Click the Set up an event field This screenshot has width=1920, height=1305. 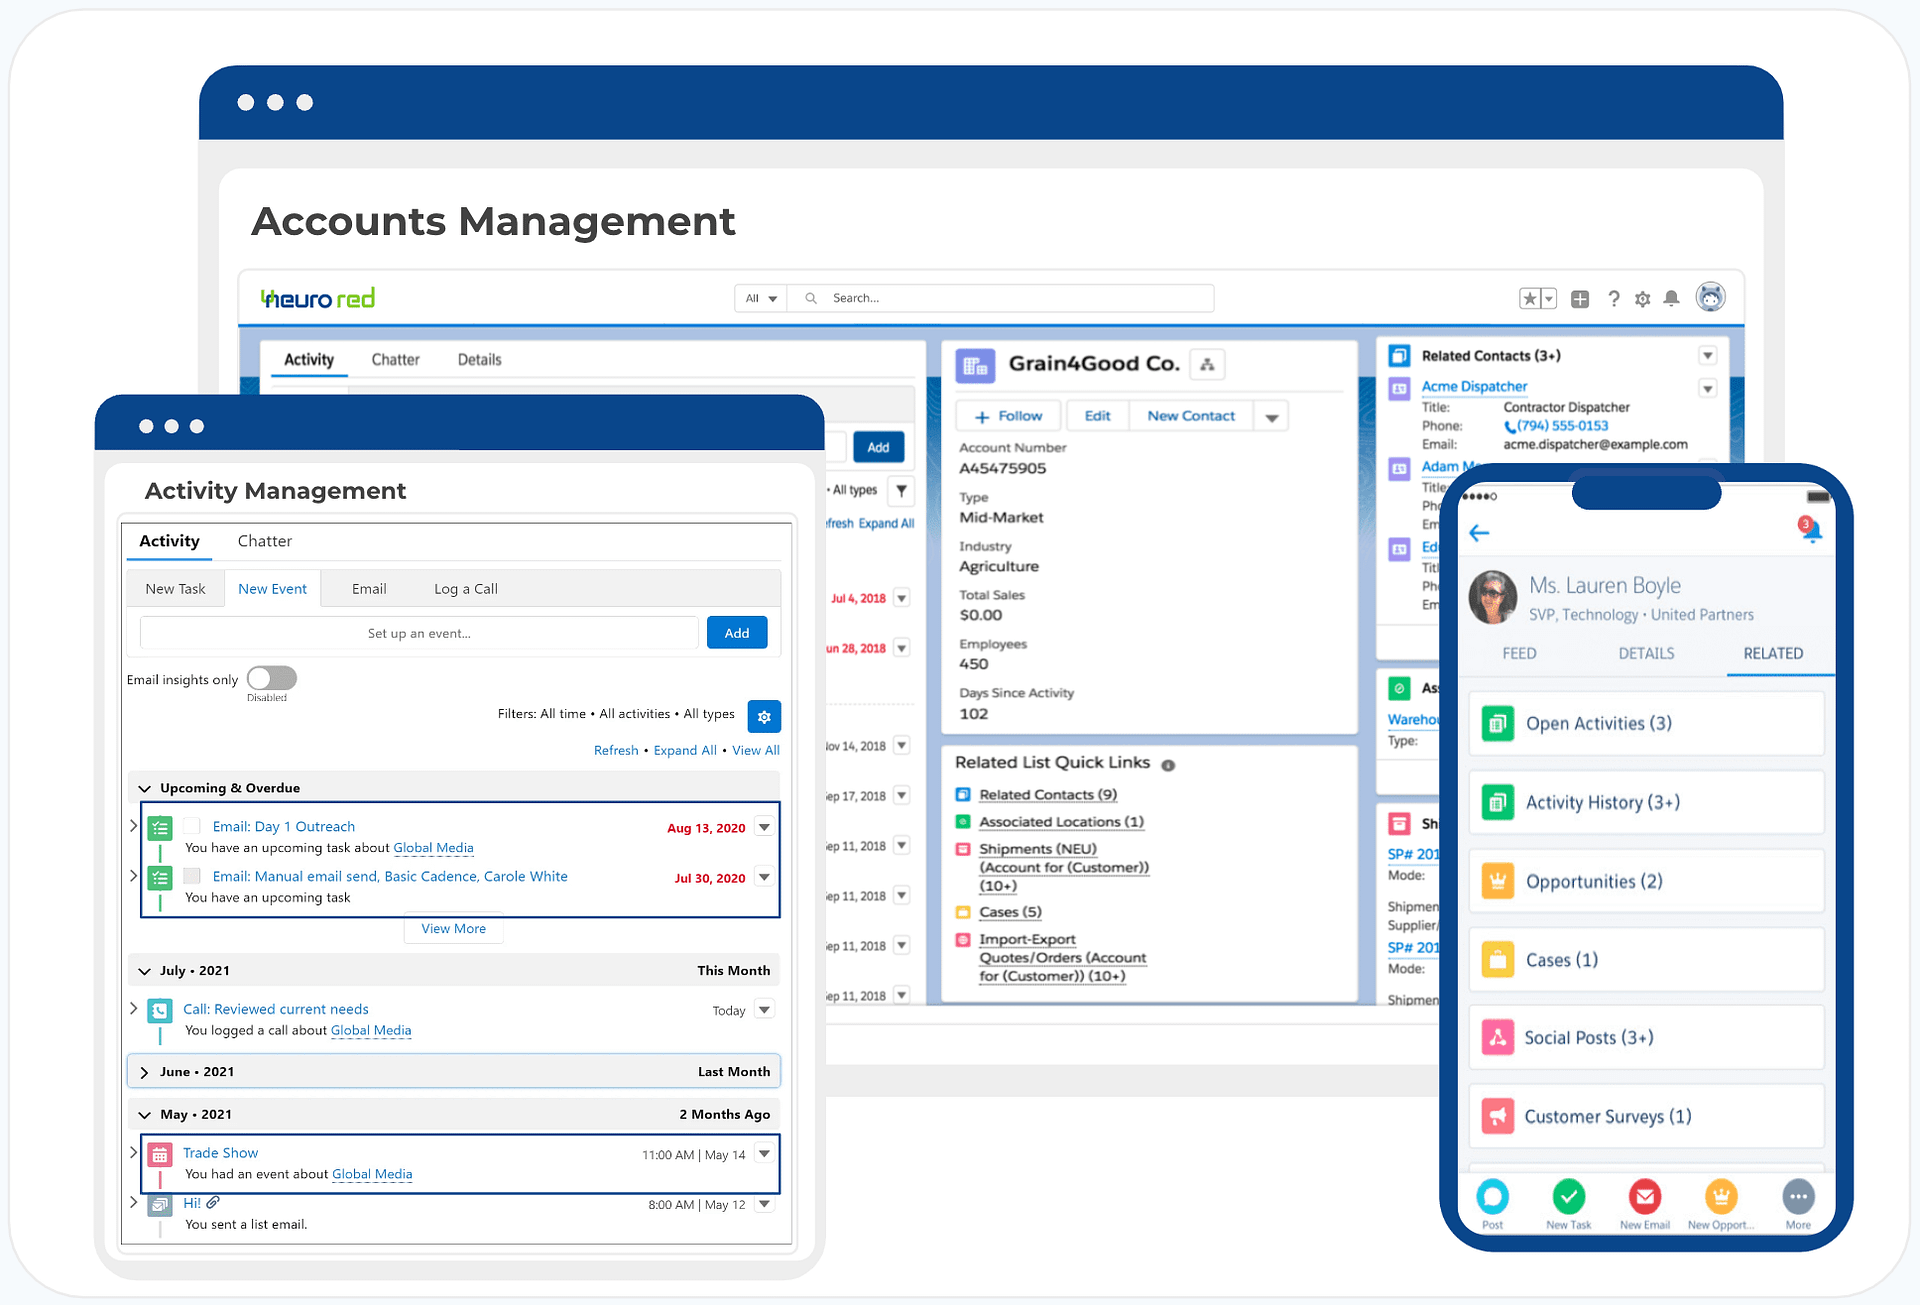pos(418,632)
